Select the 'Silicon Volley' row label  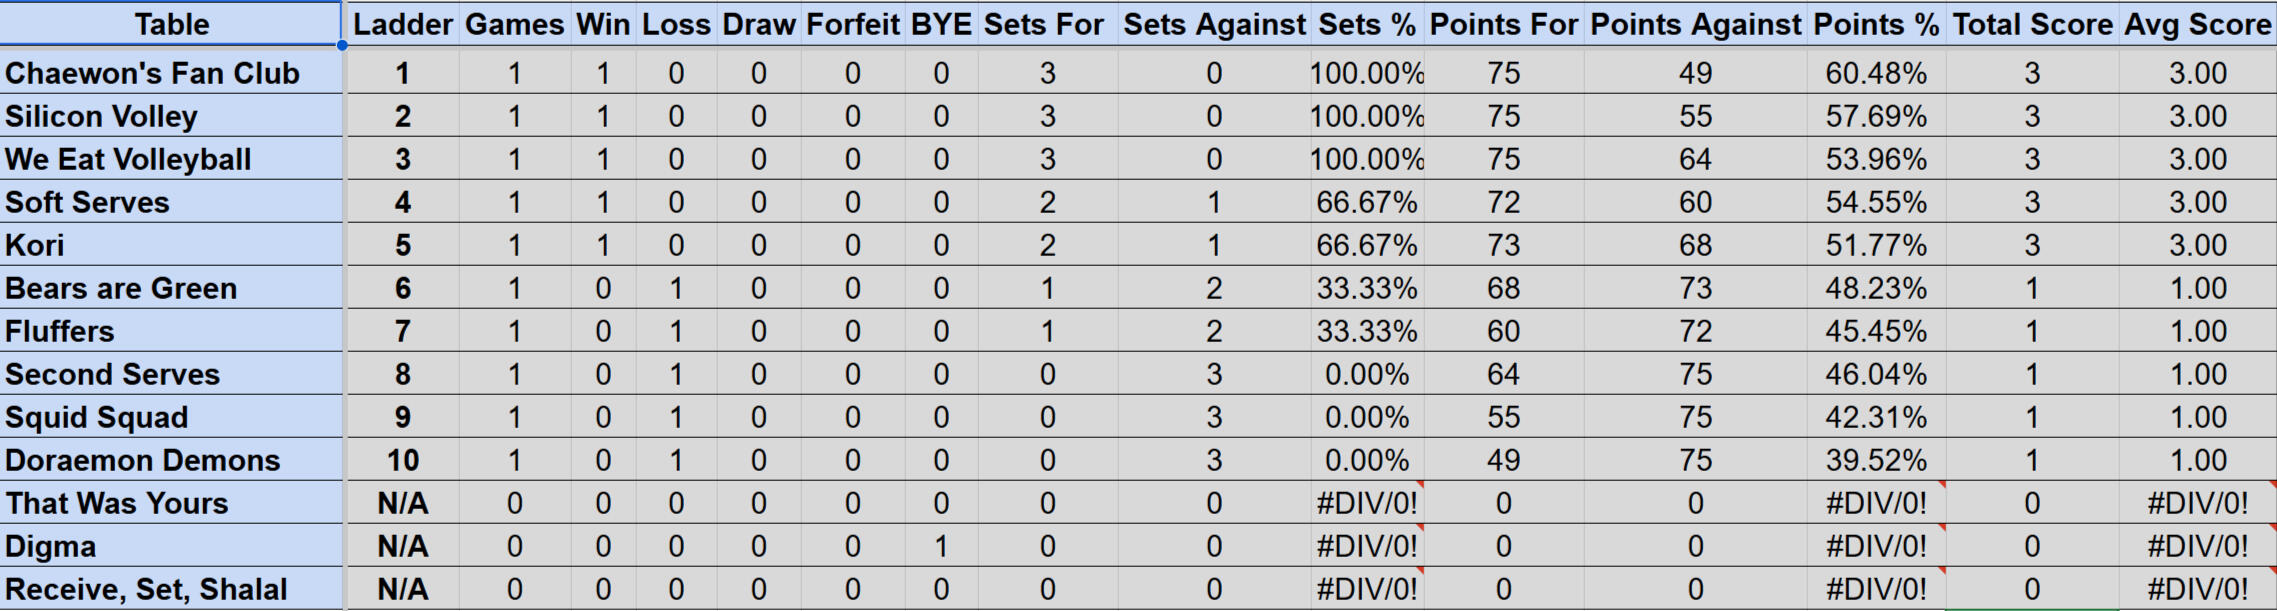click(101, 116)
